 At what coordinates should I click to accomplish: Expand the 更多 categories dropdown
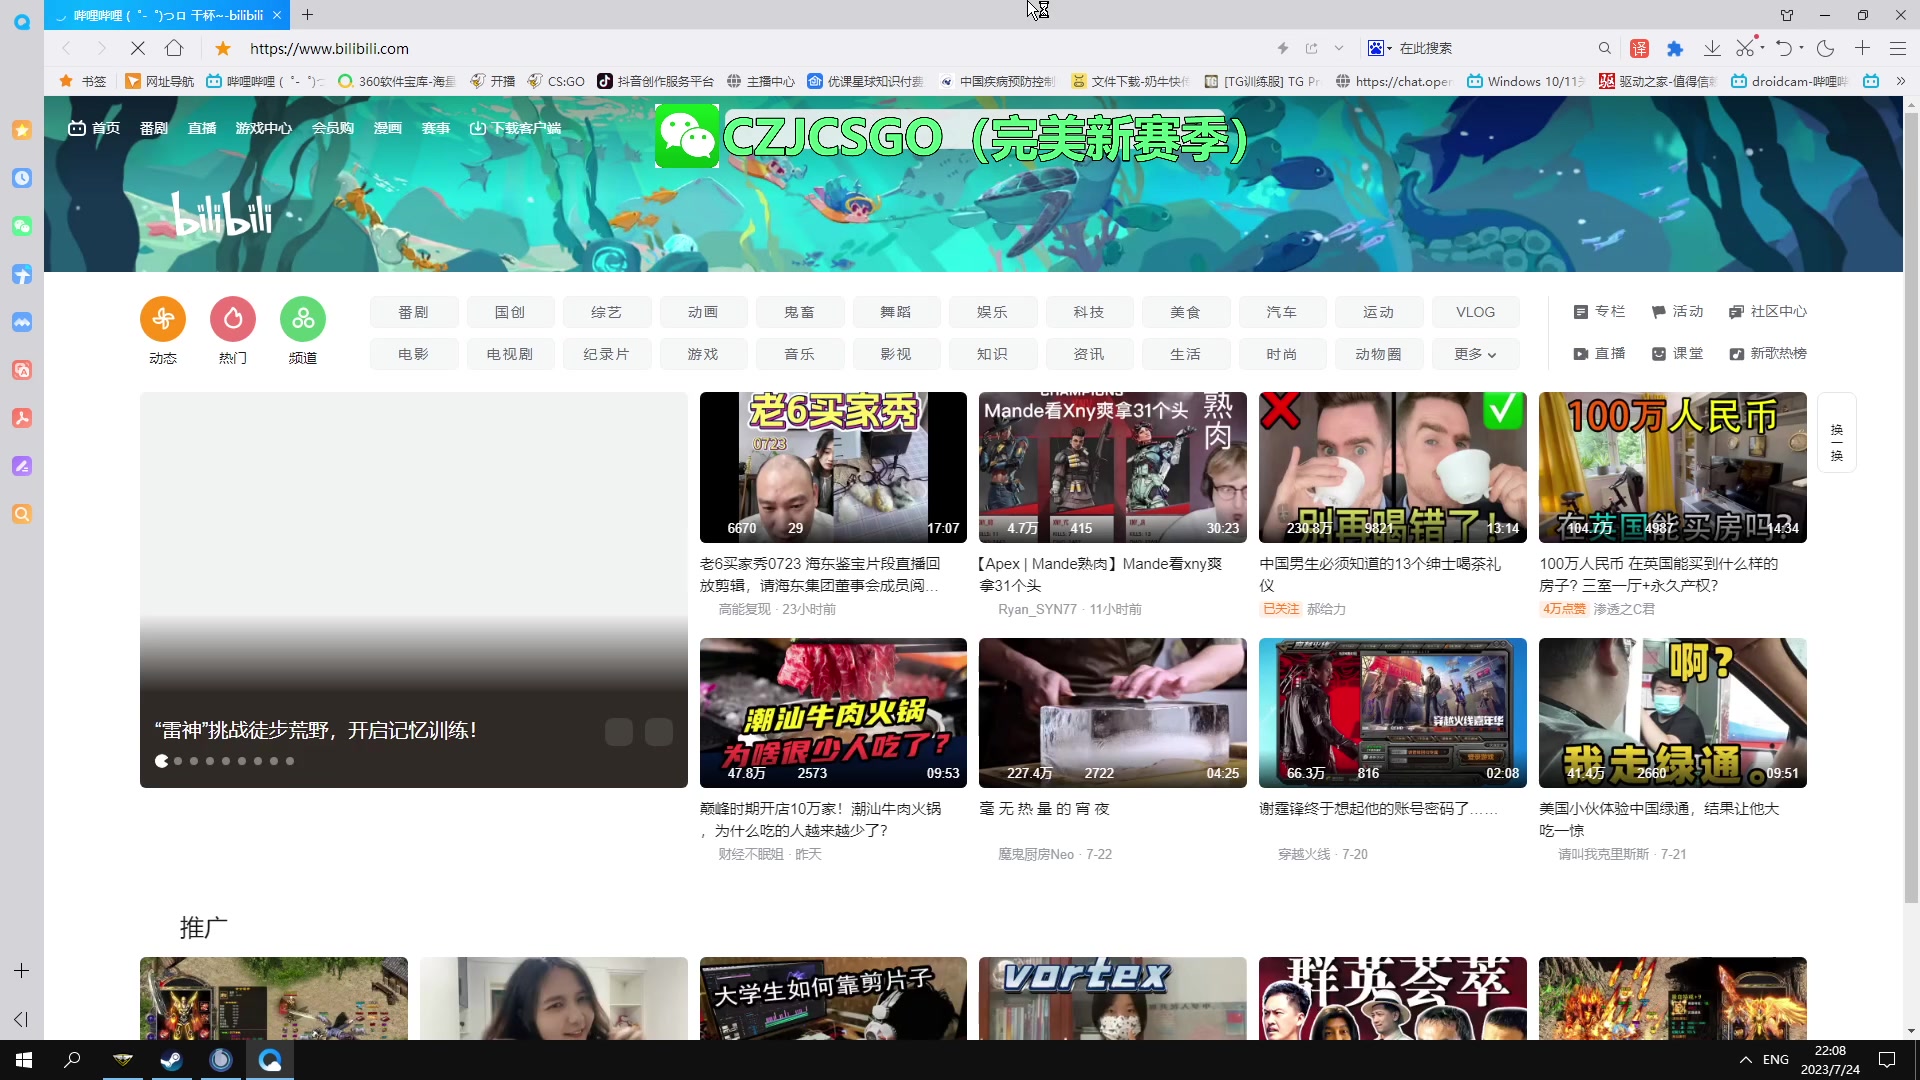pos(1475,353)
